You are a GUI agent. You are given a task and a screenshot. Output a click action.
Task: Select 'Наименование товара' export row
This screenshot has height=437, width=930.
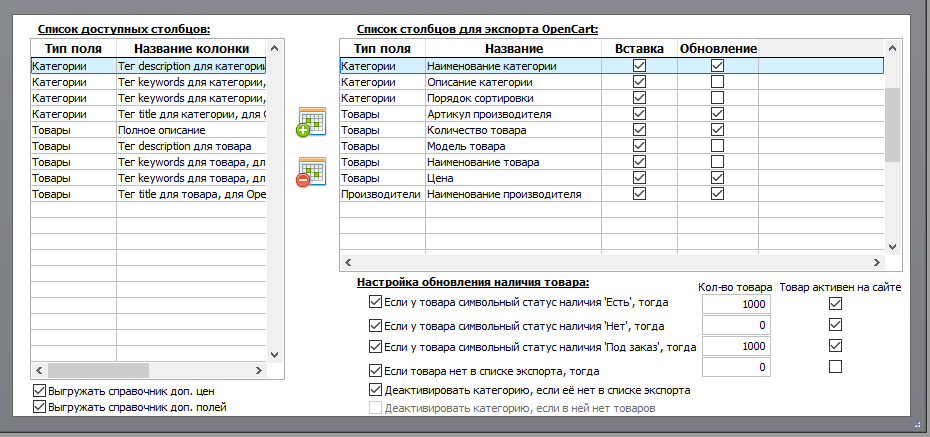tap(611, 162)
